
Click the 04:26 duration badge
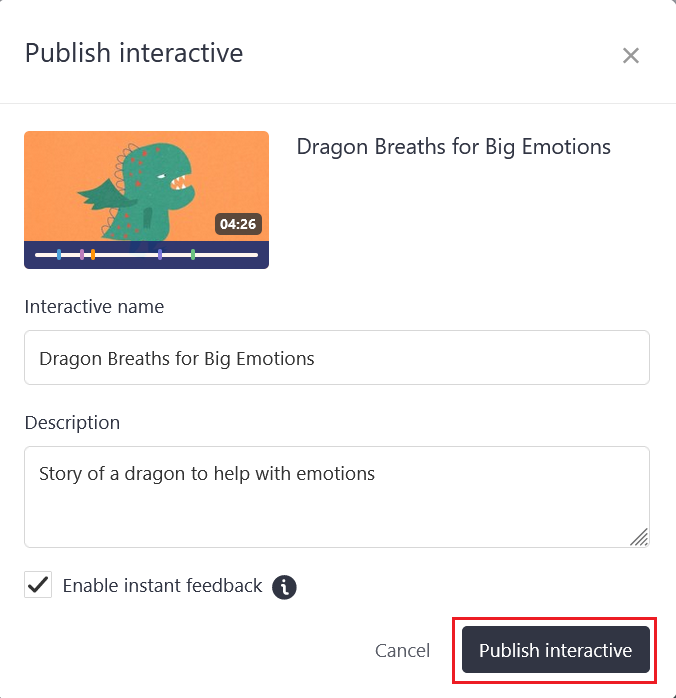pyautogui.click(x=238, y=224)
